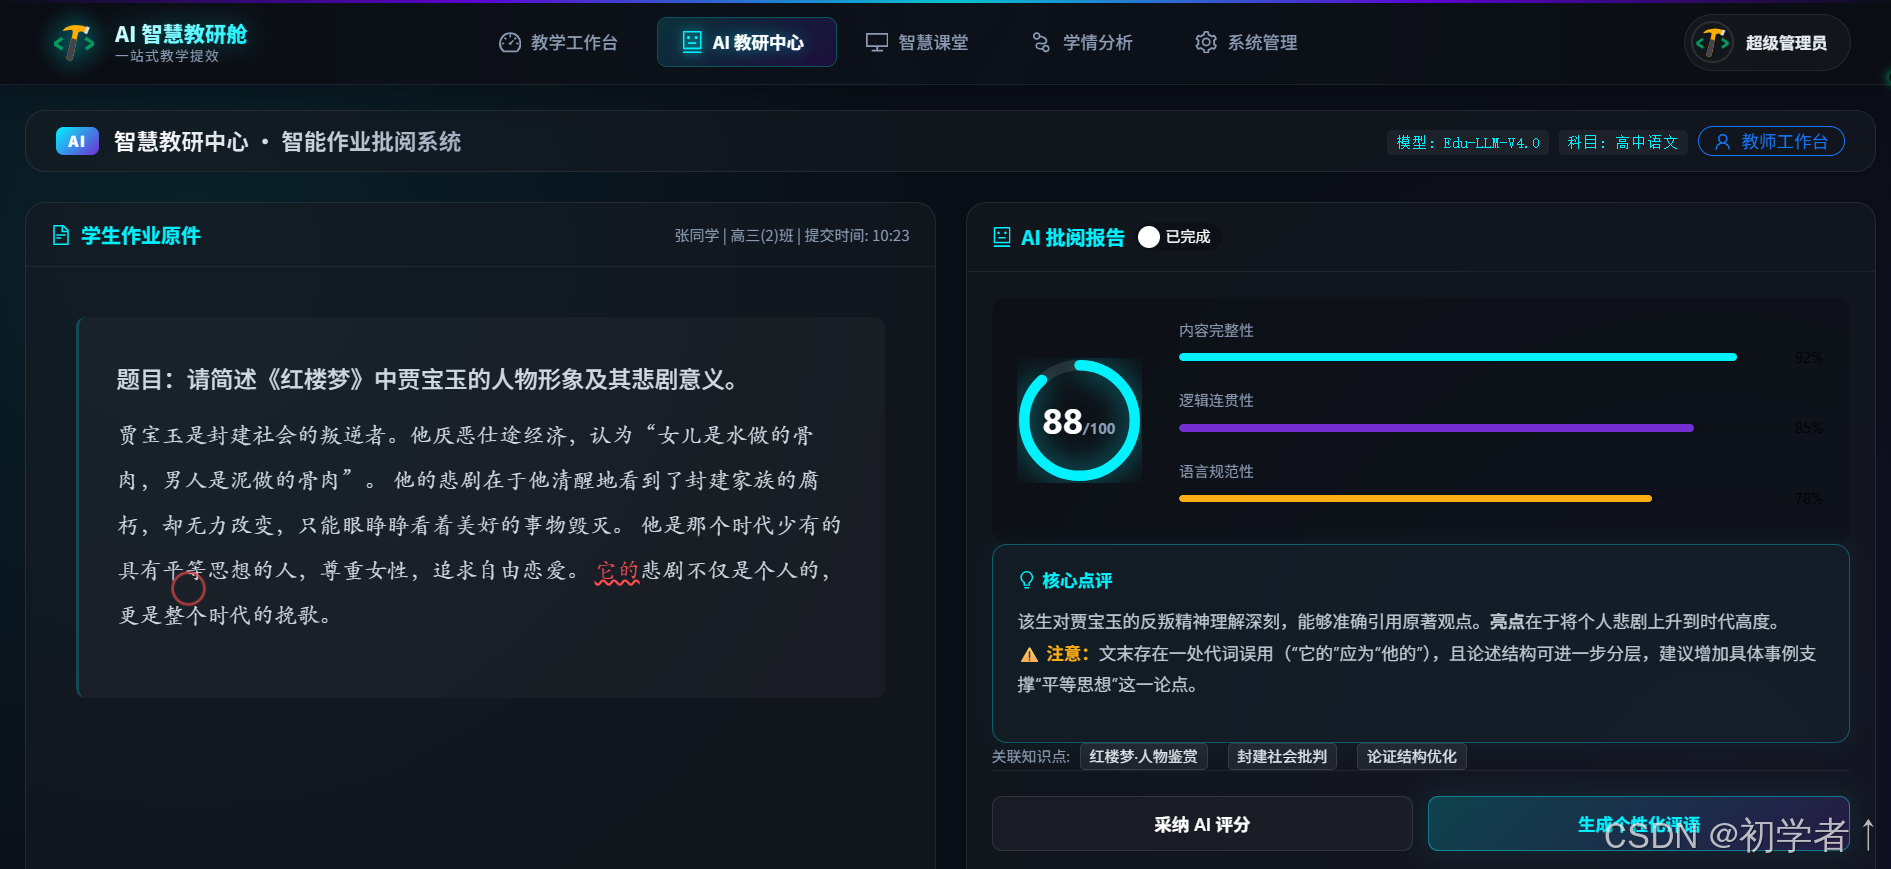Image resolution: width=1891 pixels, height=869 pixels.
Task: Click the 模型: Edu-LLM-V4.0 label
Action: point(1468,143)
